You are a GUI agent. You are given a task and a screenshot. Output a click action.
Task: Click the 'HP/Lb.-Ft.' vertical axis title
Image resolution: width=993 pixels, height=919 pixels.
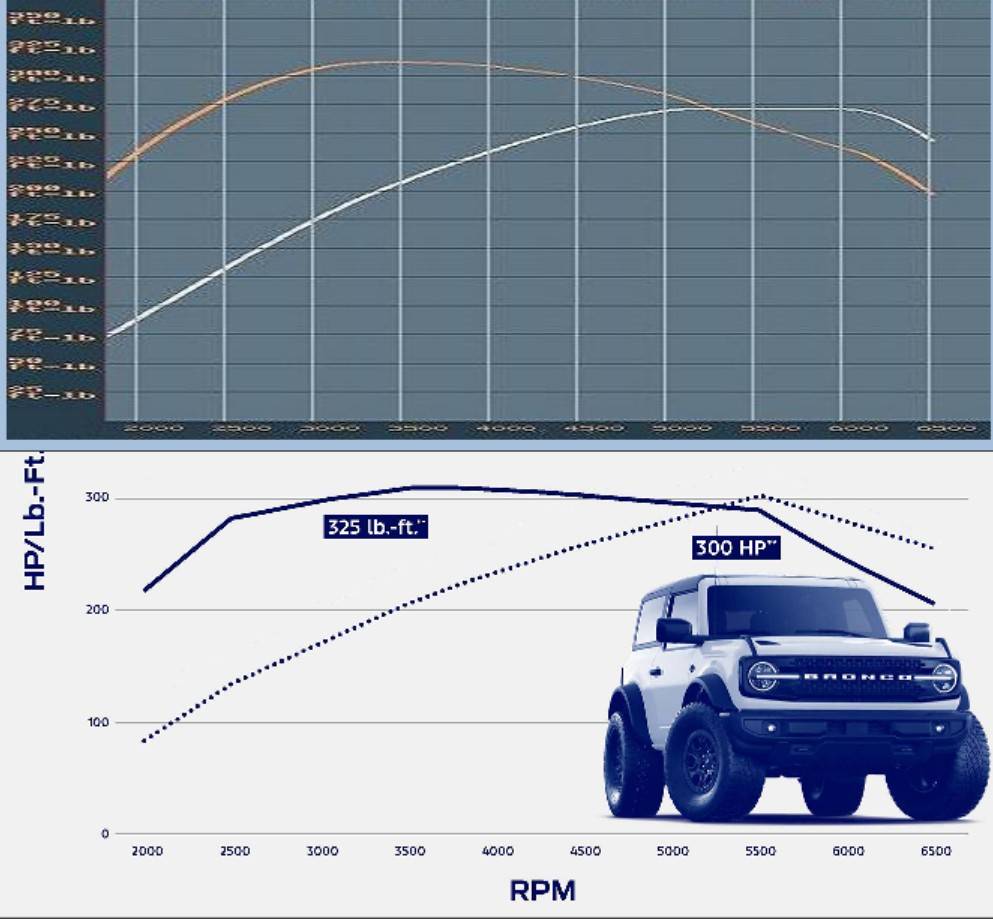35,521
